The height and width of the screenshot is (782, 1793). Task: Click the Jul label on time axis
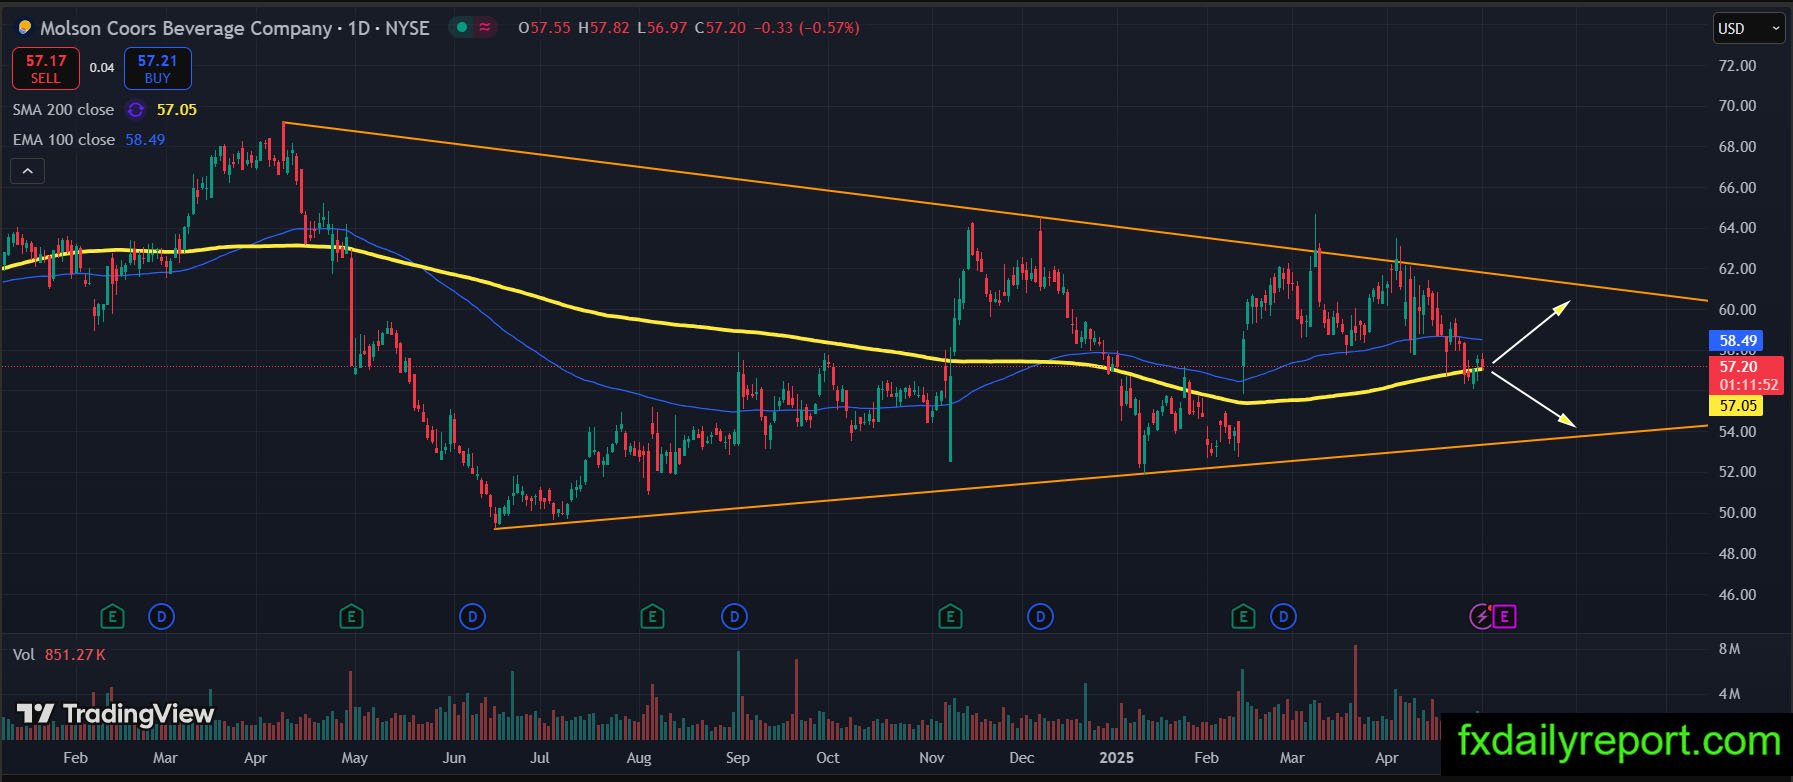(540, 758)
